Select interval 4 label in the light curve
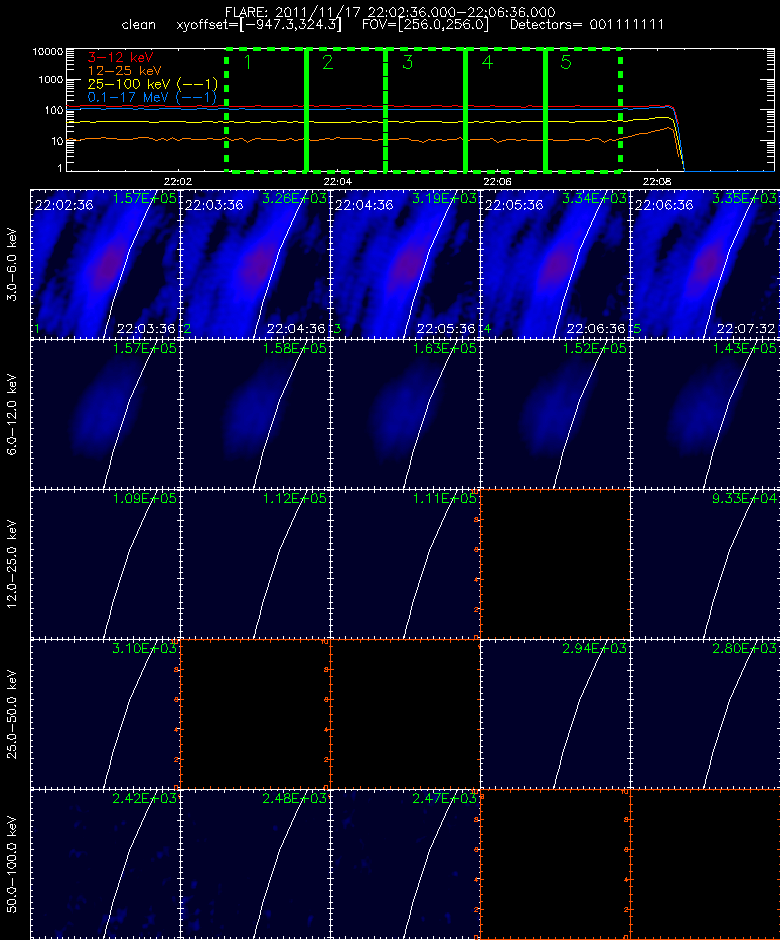 tap(487, 62)
